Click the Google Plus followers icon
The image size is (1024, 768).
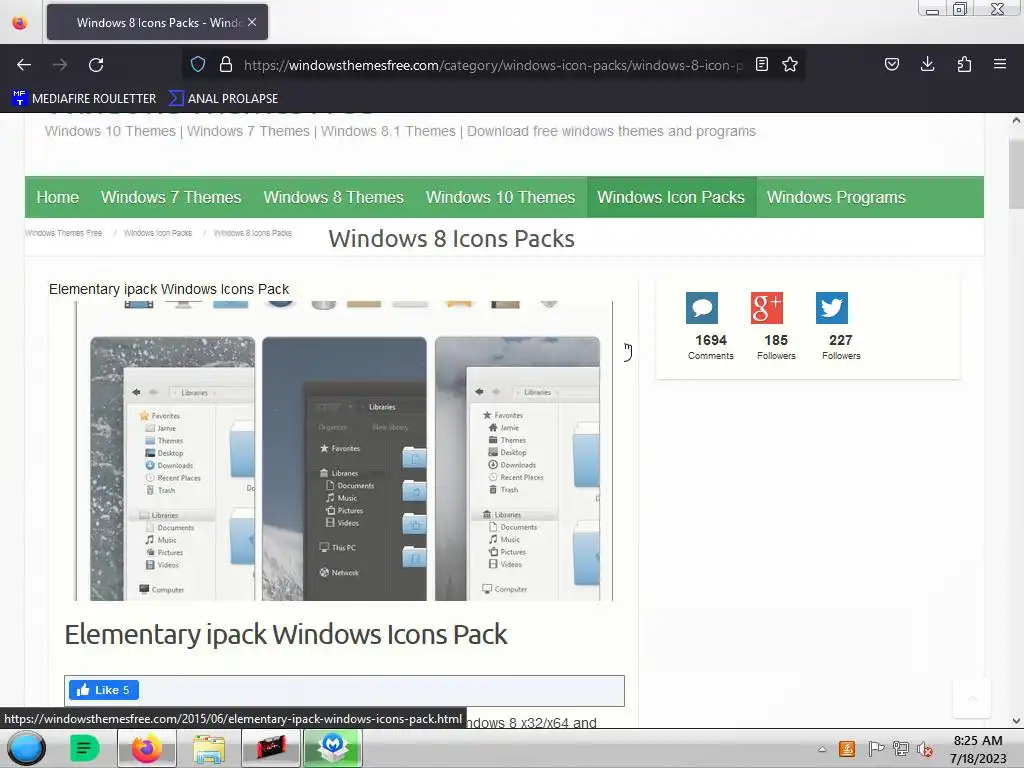[767, 308]
